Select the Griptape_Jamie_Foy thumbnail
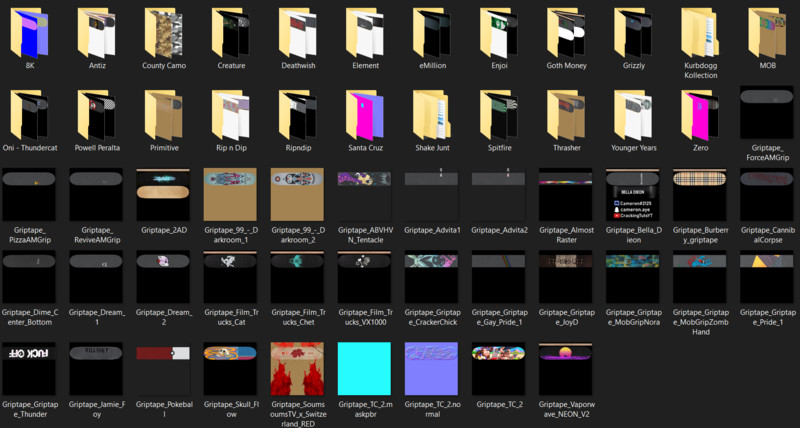Viewport: 800px width, 428px height. [x=96, y=369]
